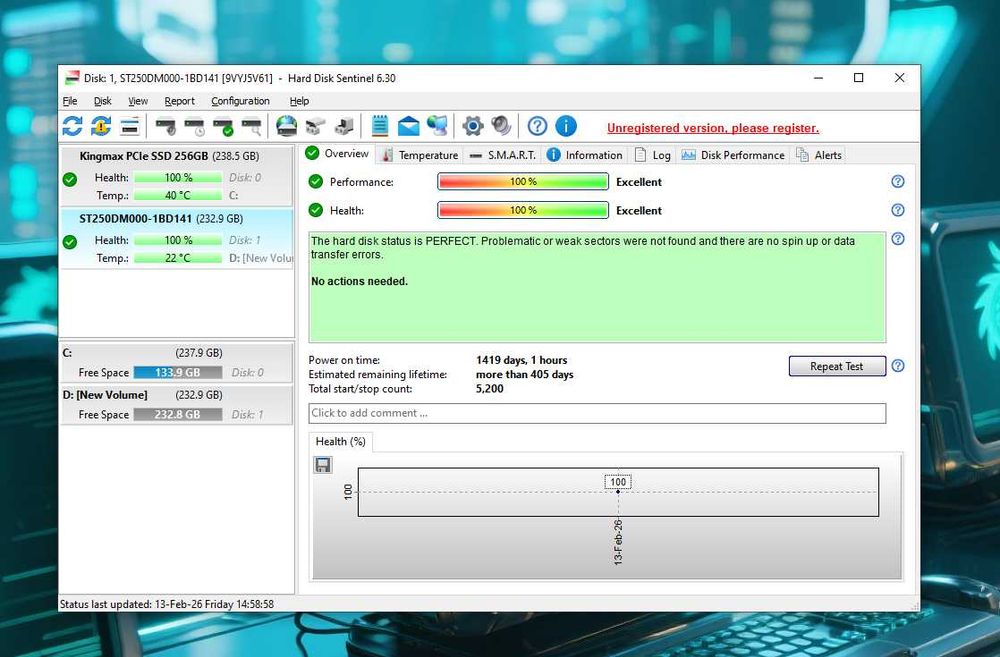Click the disk with clock toolbar icon
The height and width of the screenshot is (657, 1000).
195,126
